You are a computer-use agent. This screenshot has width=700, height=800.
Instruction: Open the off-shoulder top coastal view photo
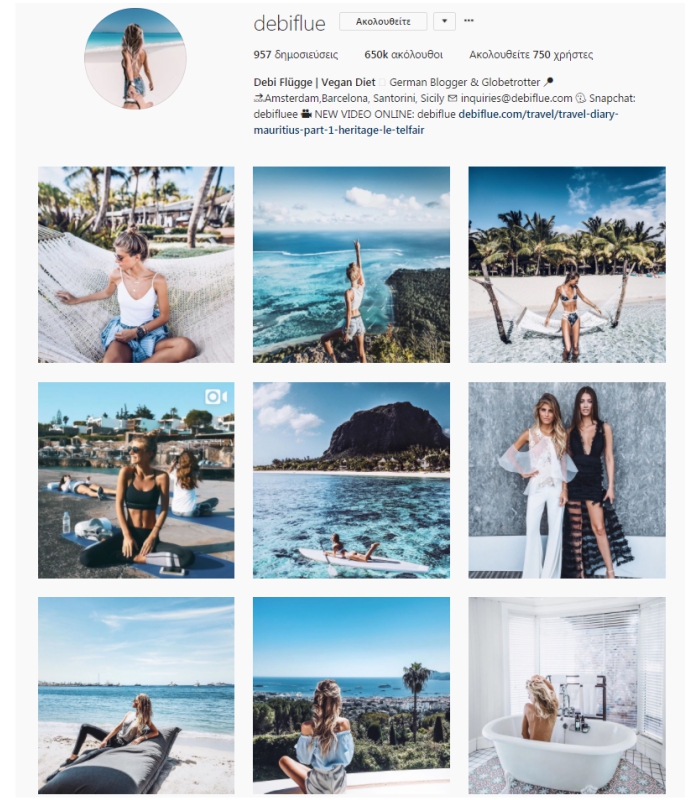click(352, 695)
